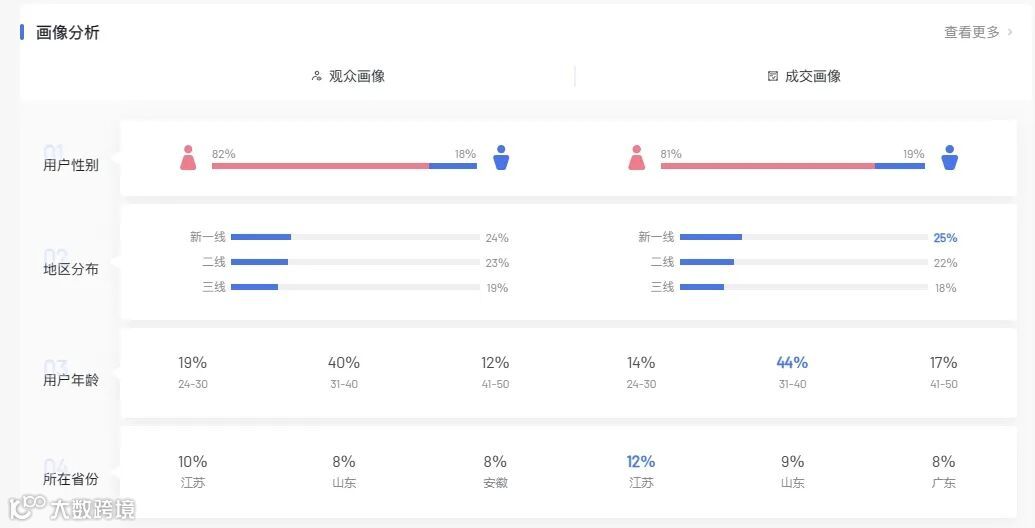Click the transaction portrait icon
This screenshot has width=1035, height=528.
click(x=772, y=76)
